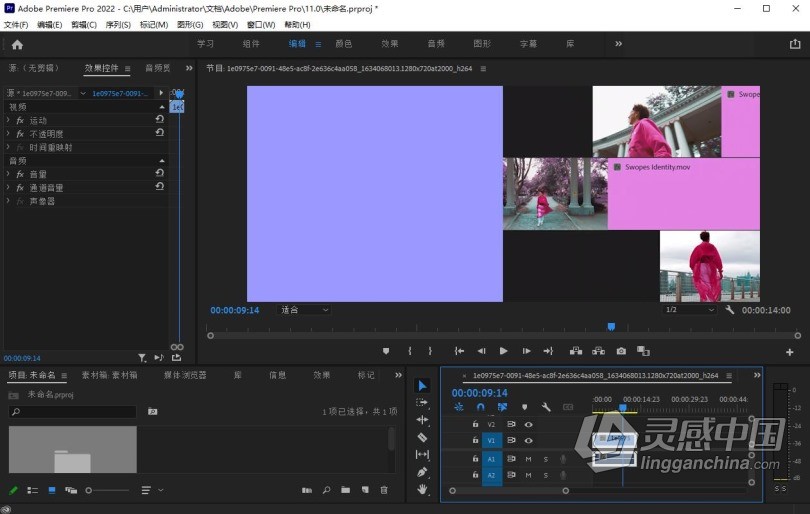This screenshot has height=514, width=810.
Task: Switch to the 效果 workspace tab
Action: tap(390, 44)
